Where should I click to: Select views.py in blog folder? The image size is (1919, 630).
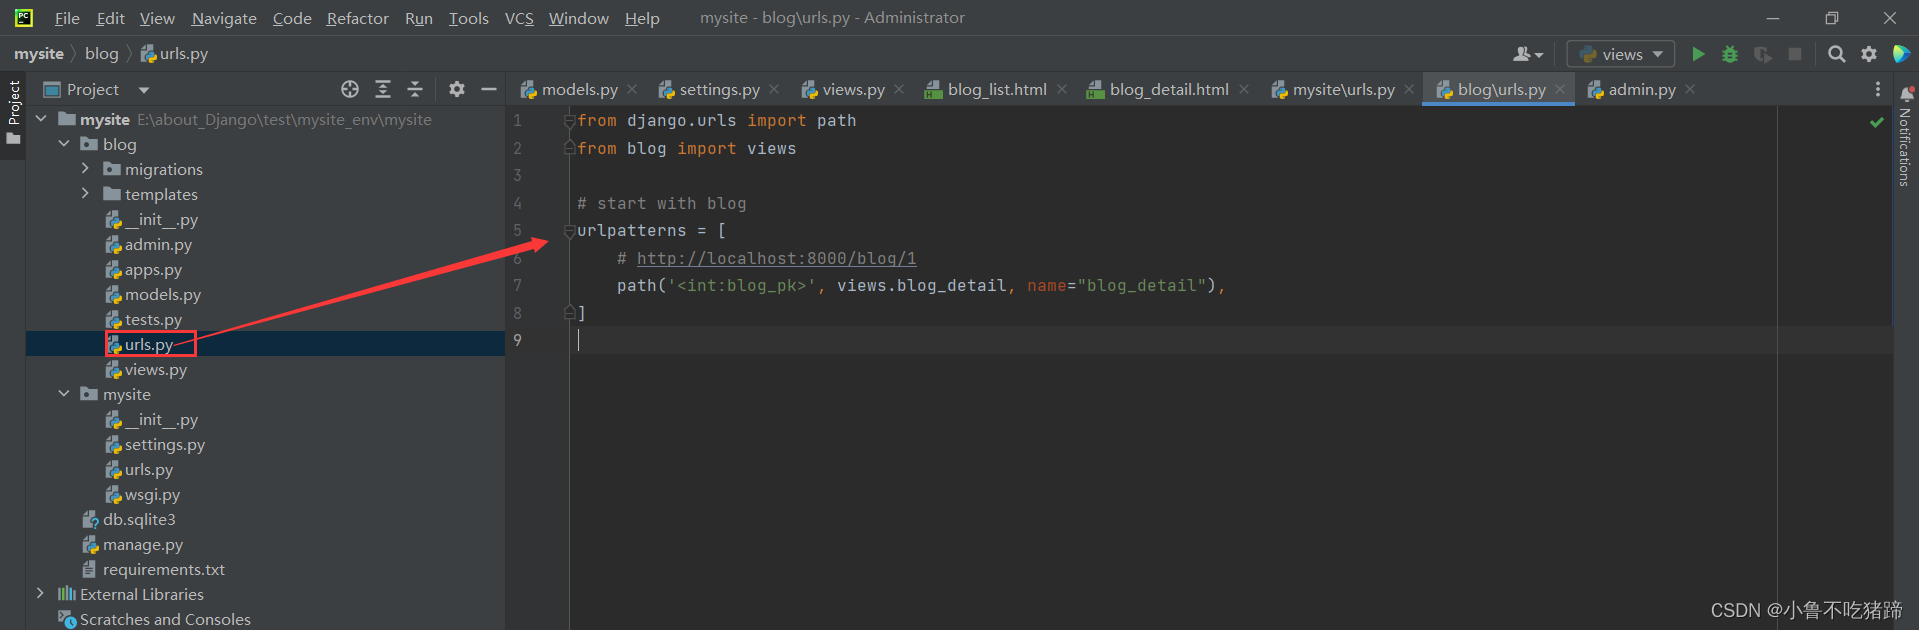[146, 369]
